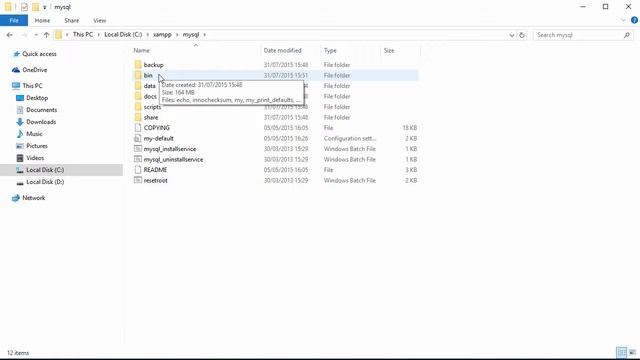Screen dimensions: 640x360
Task: Select the mysql_installservice batch file icon
Action: coord(138,149)
